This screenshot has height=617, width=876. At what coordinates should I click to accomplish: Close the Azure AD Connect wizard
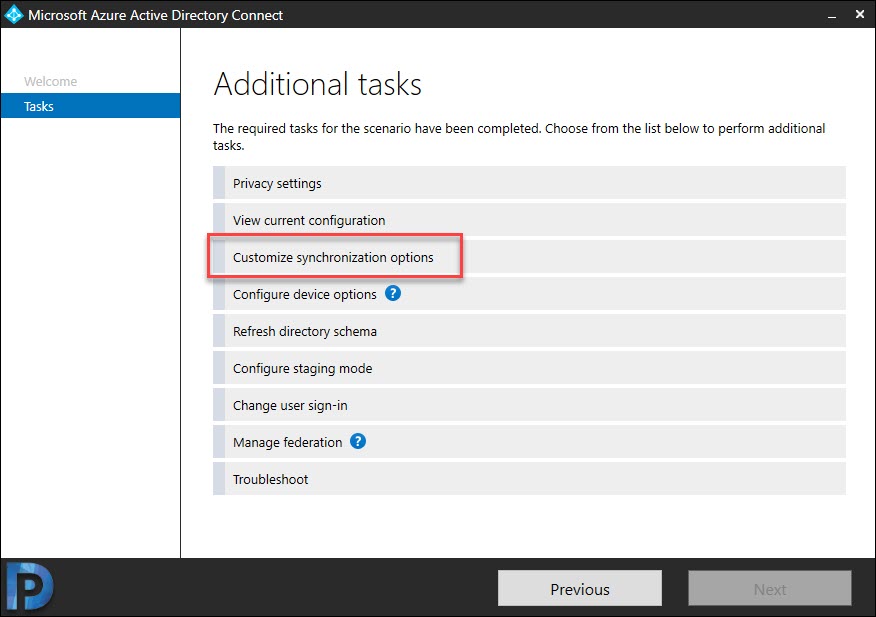(860, 15)
